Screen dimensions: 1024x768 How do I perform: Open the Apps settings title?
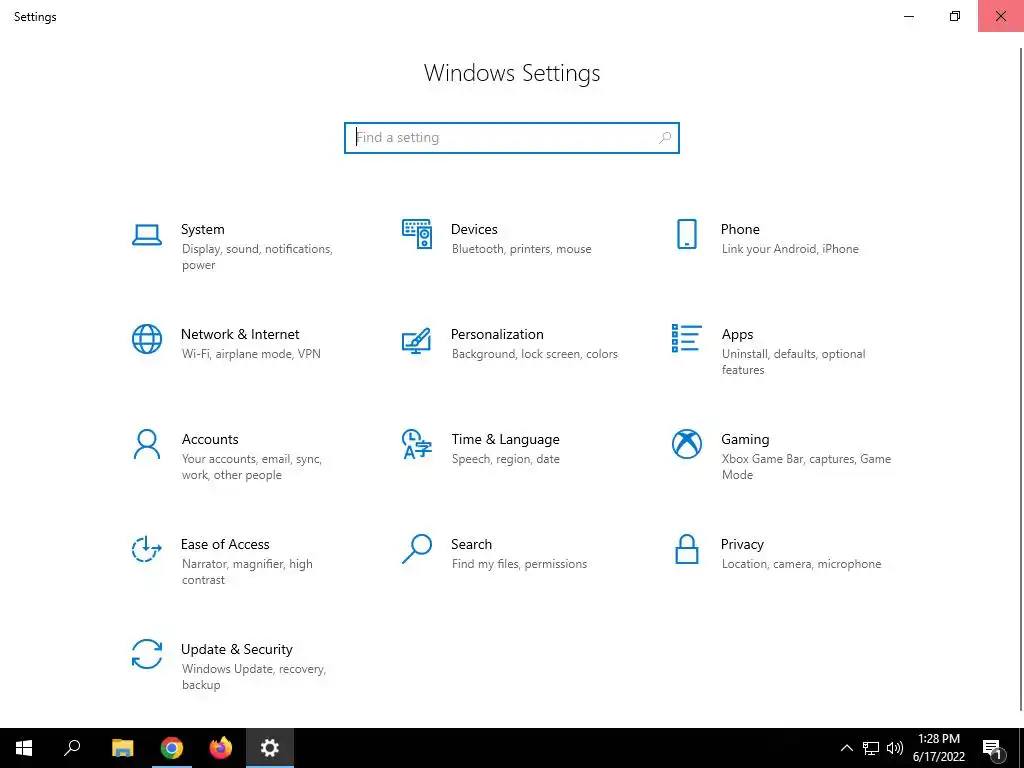click(x=737, y=334)
